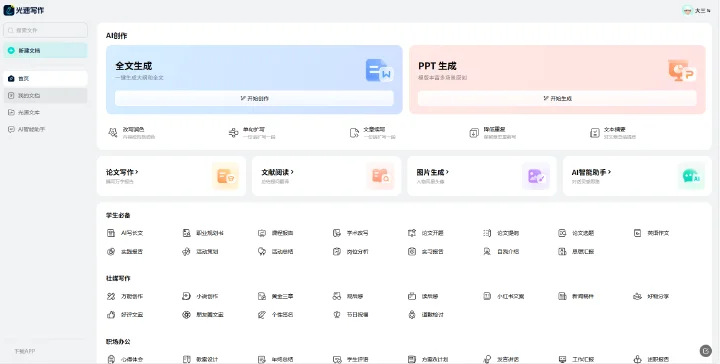Click the 光速写作 logo icon

coord(9,10)
